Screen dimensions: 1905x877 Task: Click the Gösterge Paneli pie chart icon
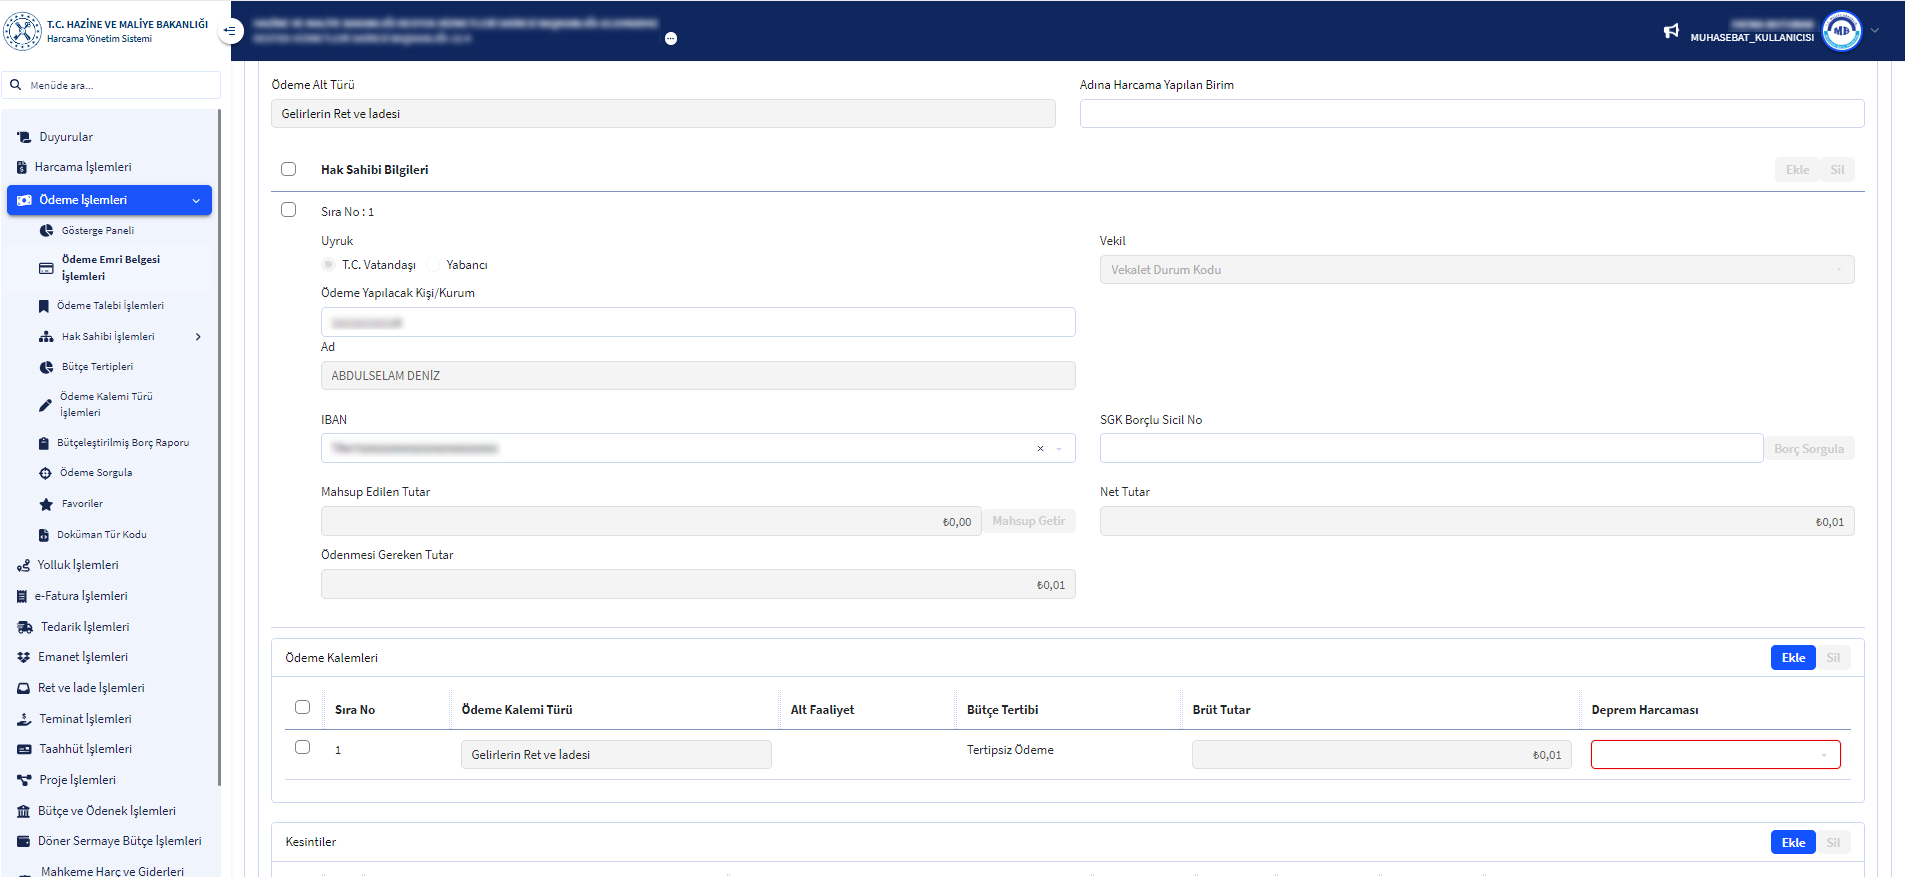point(46,231)
